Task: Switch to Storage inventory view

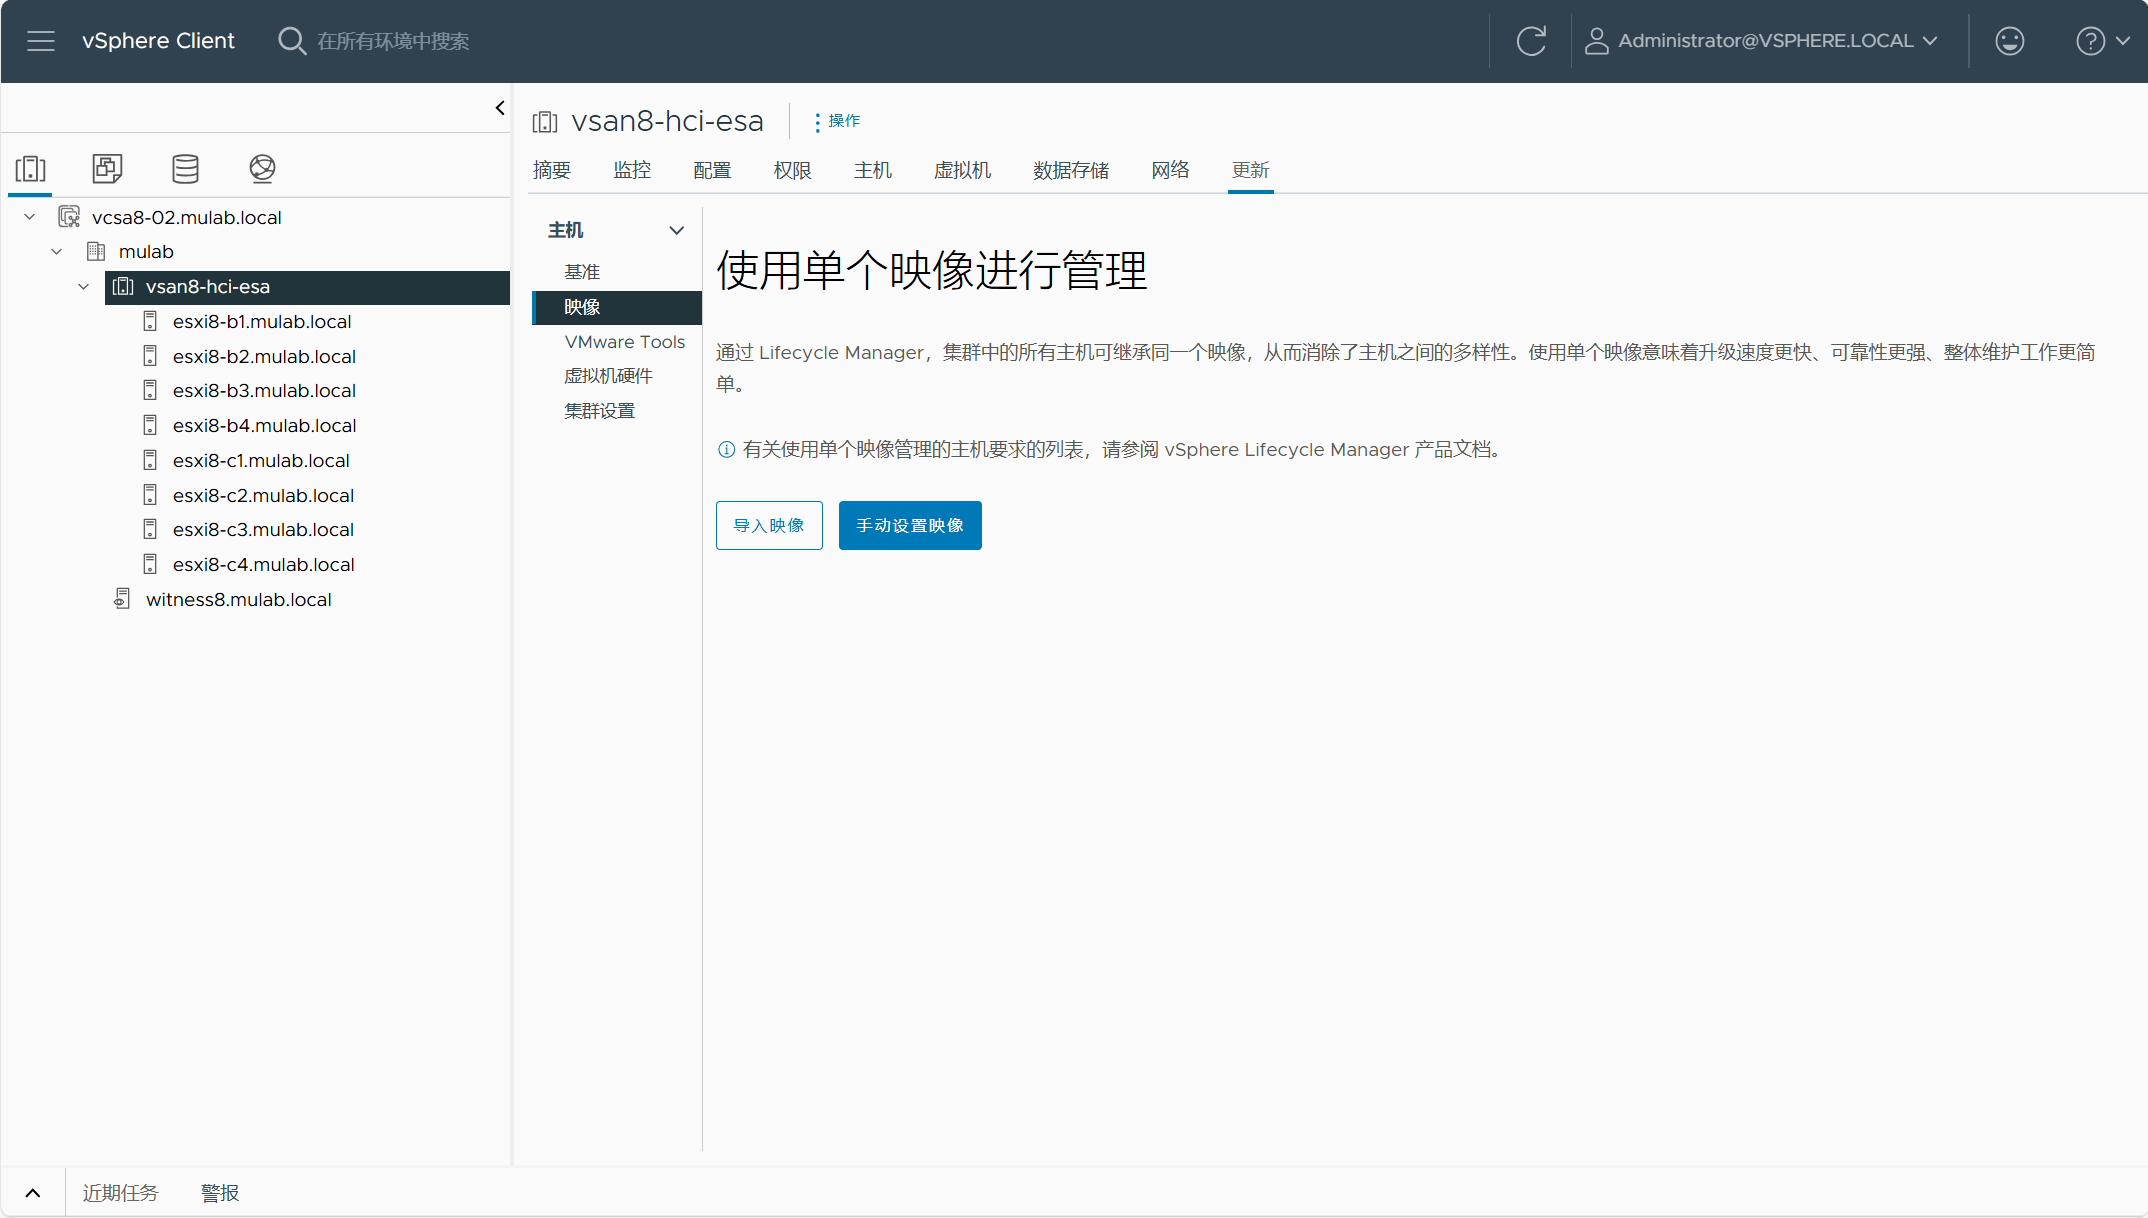Action: (x=185, y=168)
